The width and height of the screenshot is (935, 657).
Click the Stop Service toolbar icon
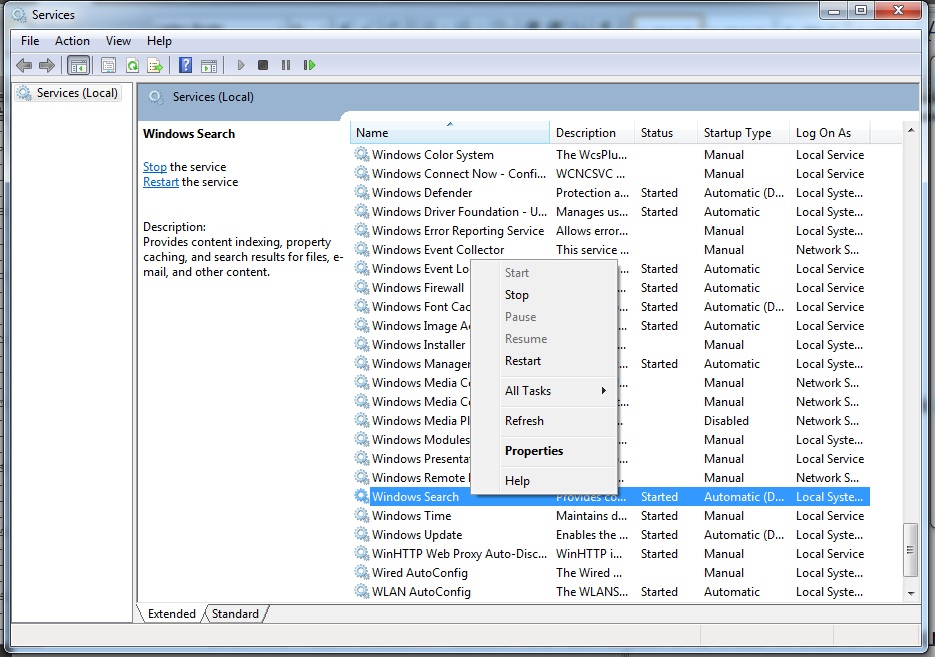click(262, 64)
